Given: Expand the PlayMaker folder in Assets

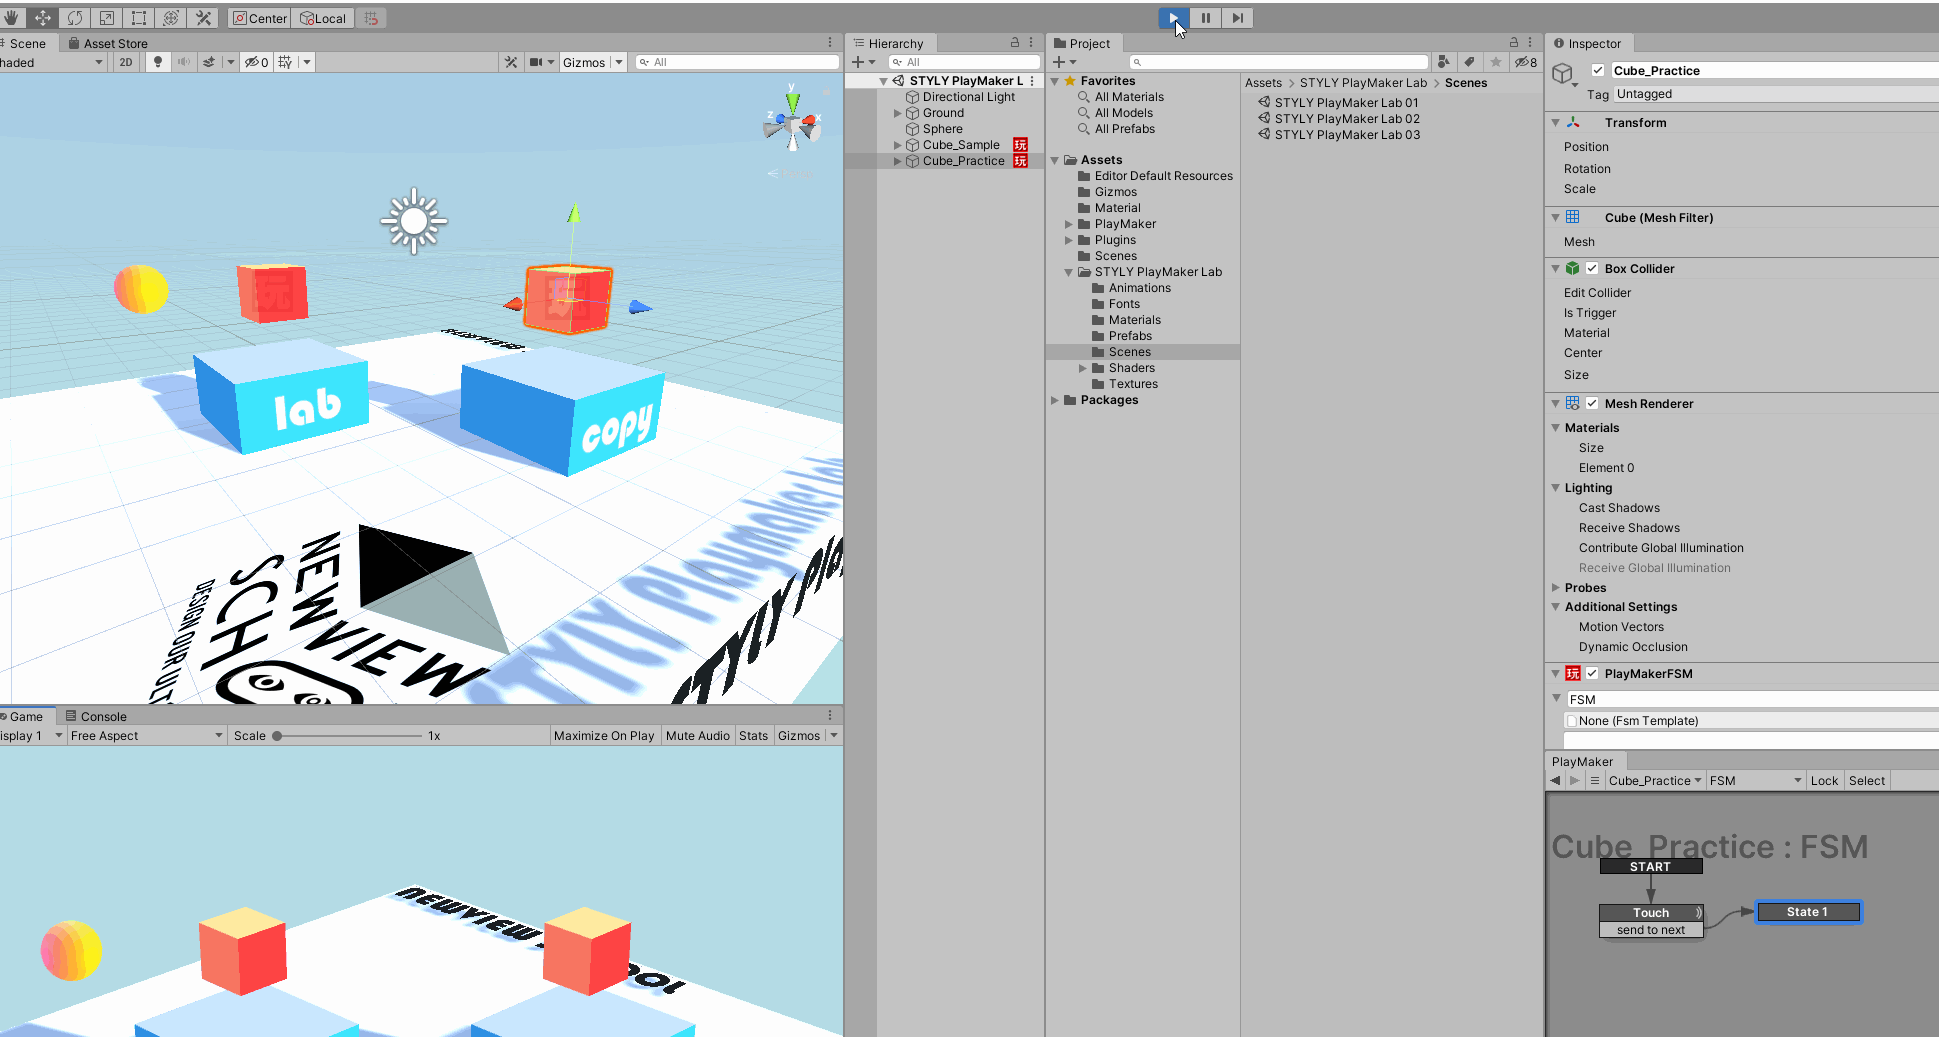Looking at the screenshot, I should (1069, 224).
